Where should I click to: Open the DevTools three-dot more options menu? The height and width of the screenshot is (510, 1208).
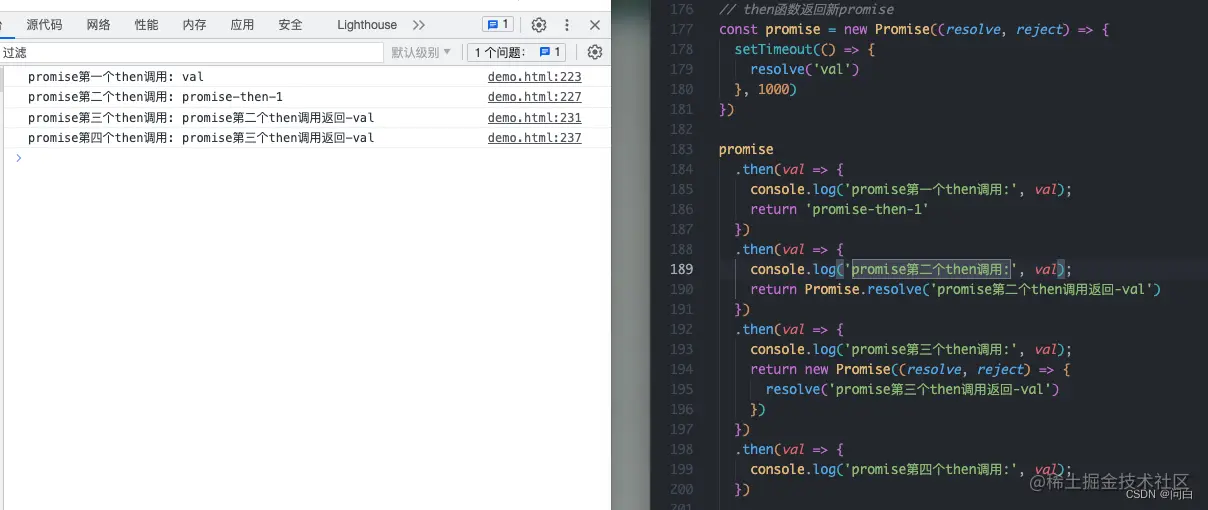(x=568, y=25)
